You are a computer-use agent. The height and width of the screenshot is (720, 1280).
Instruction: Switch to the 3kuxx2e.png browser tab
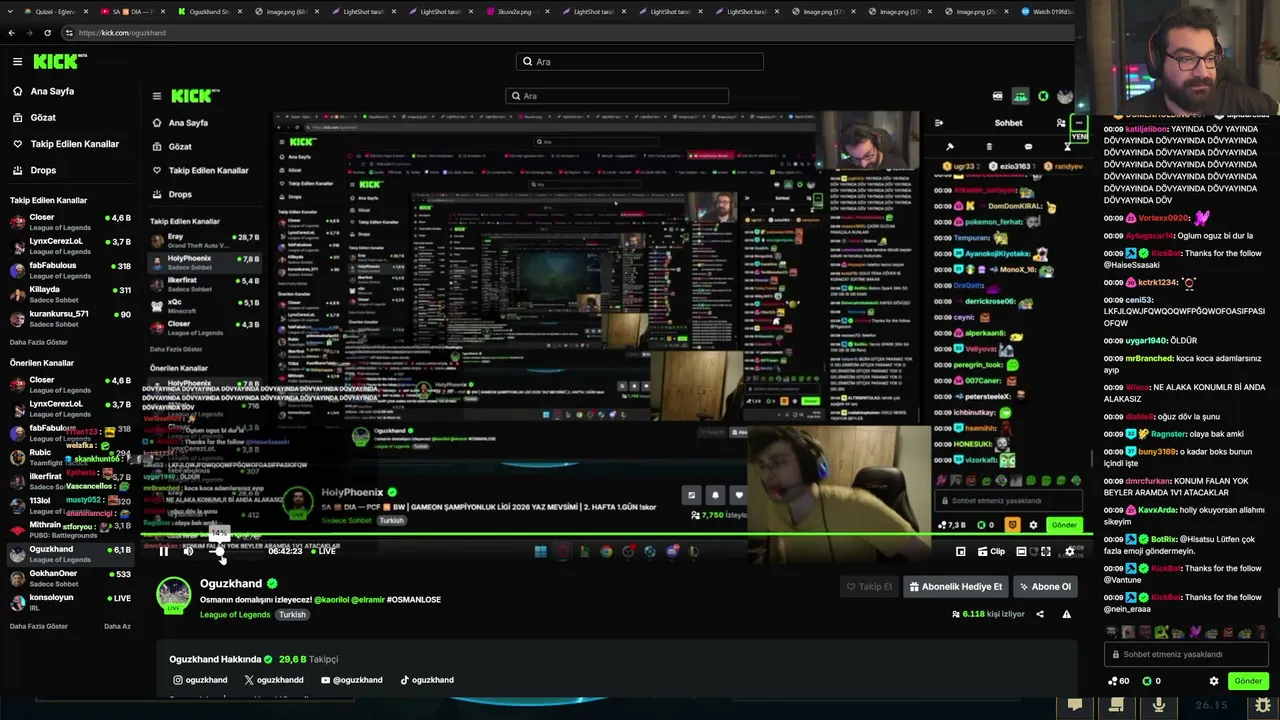click(518, 12)
